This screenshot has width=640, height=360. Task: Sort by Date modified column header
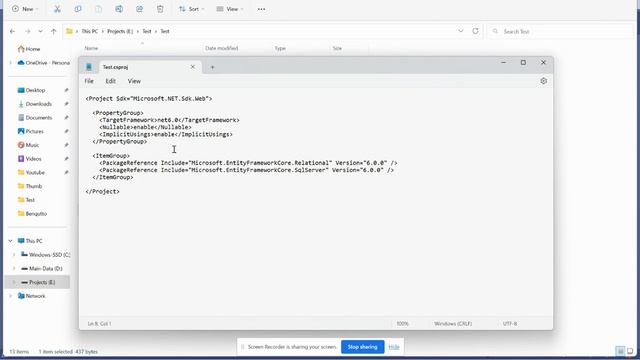tap(222, 48)
